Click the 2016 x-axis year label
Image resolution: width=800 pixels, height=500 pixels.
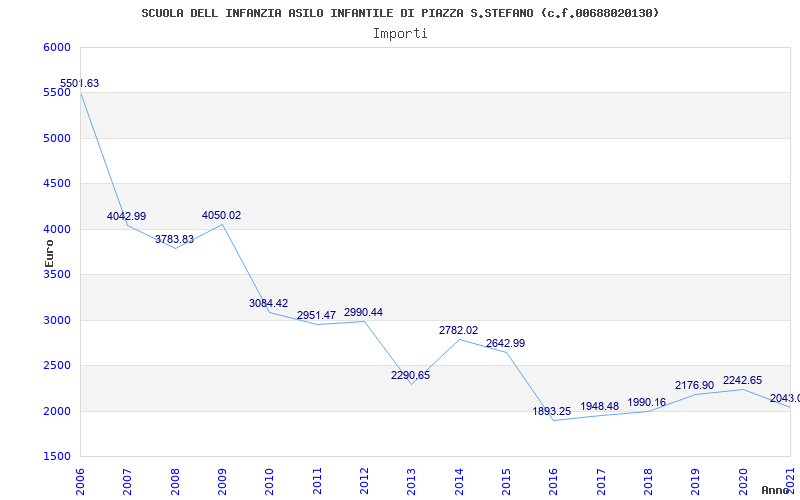click(x=554, y=482)
